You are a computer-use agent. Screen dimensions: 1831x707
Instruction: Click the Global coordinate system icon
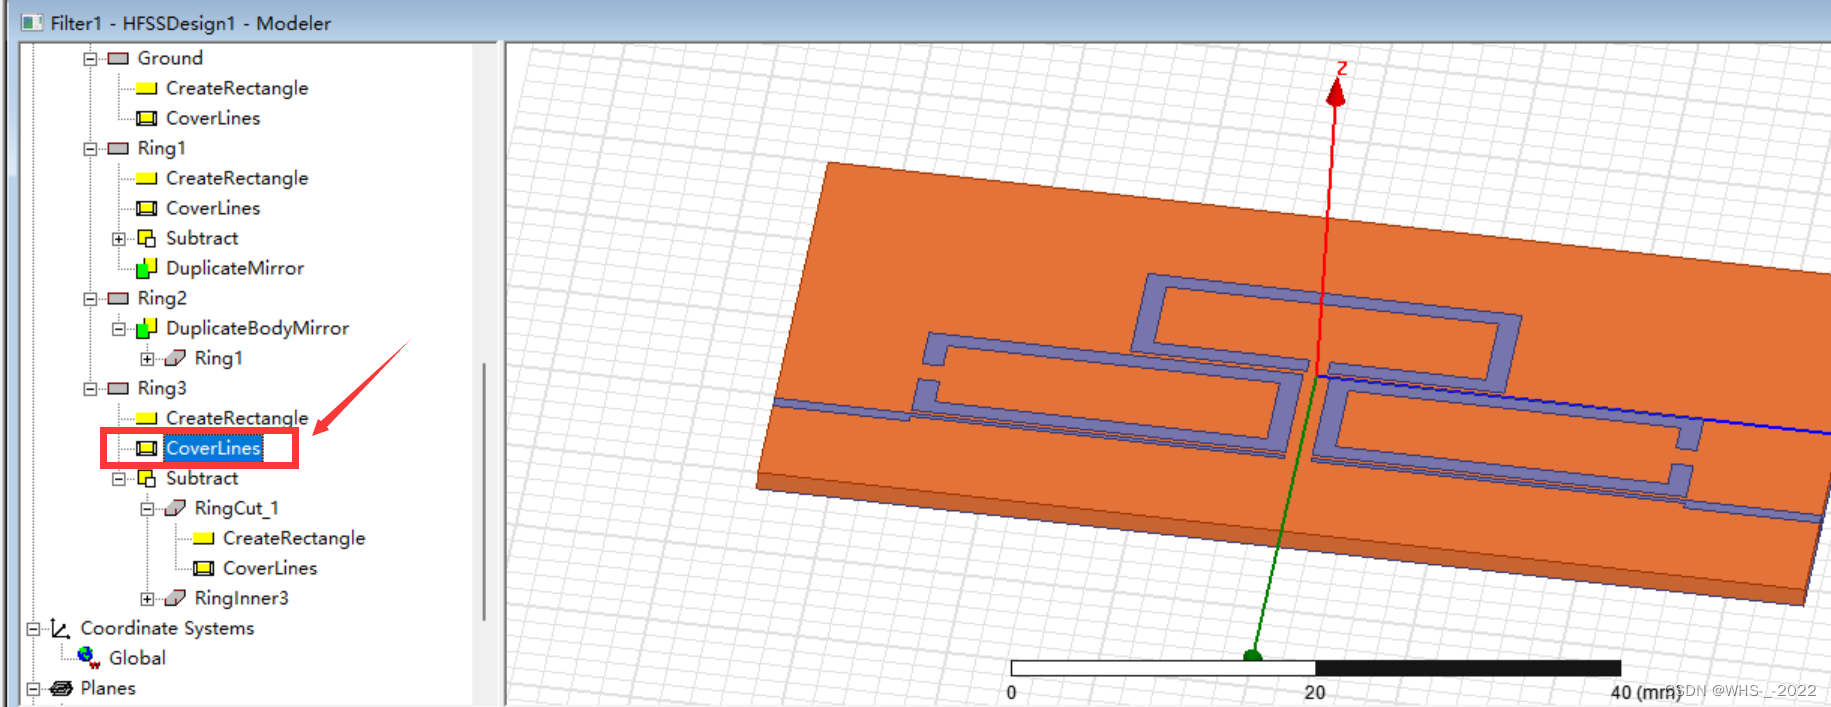[89, 657]
